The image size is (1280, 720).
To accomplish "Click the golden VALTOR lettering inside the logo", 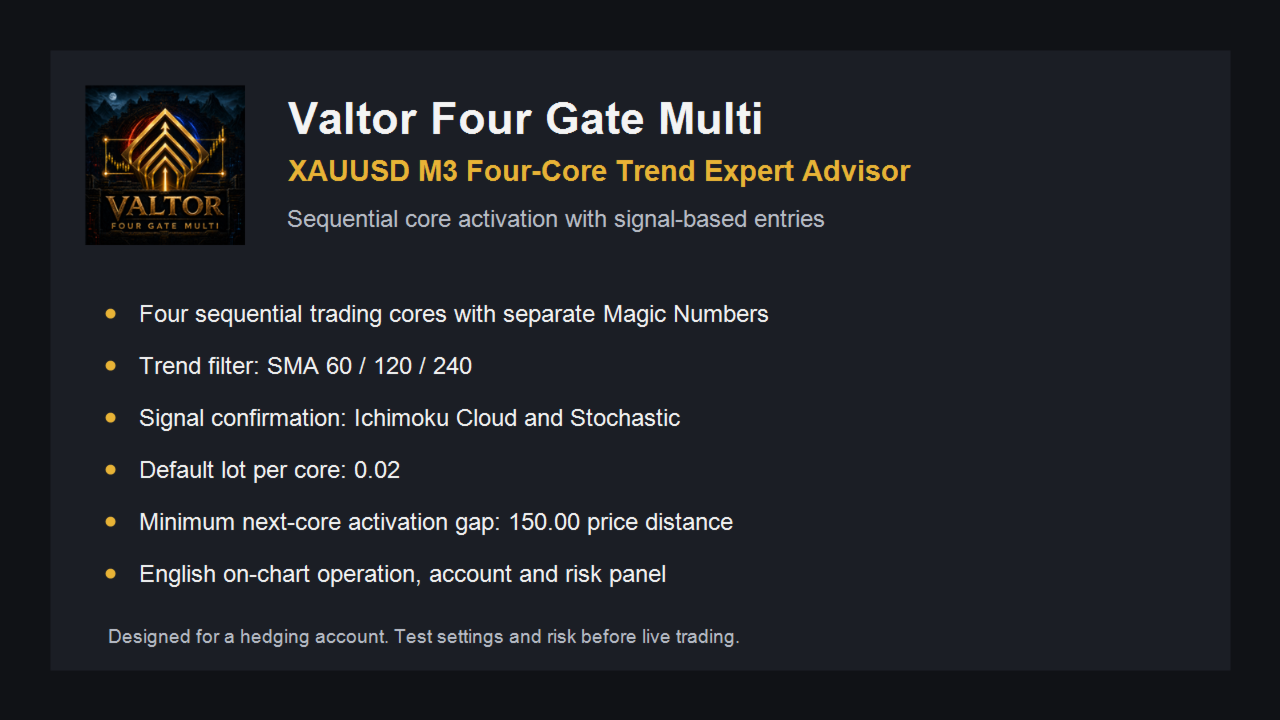I will 165,206.
